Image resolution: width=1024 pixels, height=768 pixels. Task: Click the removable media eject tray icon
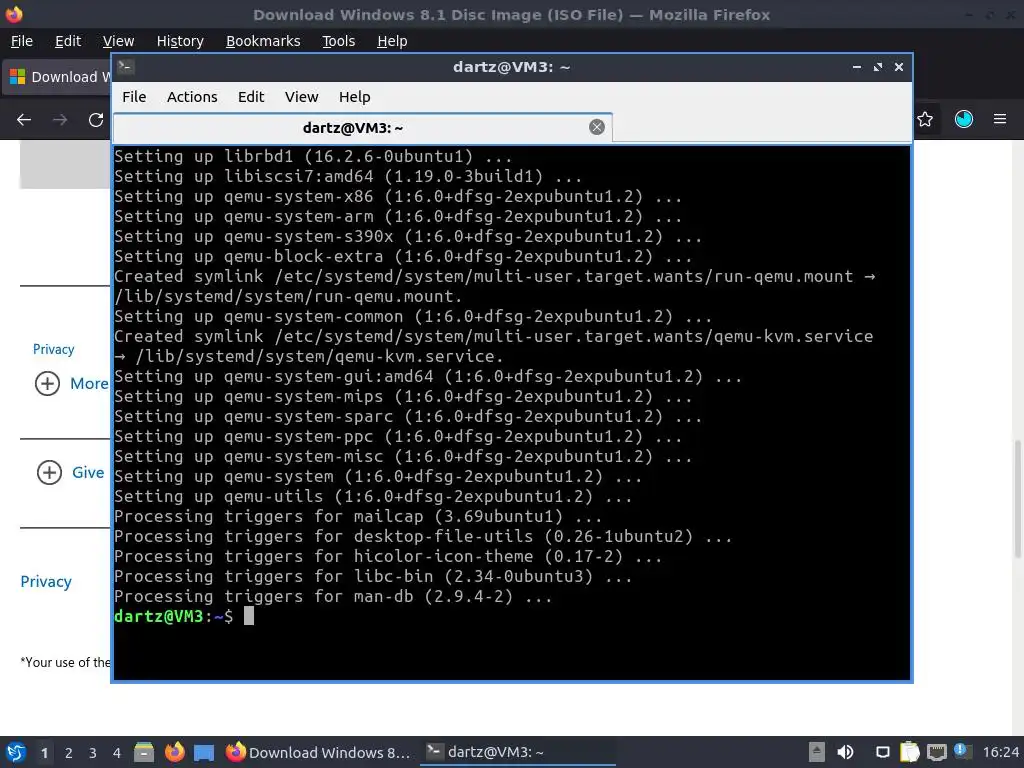[x=816, y=752]
